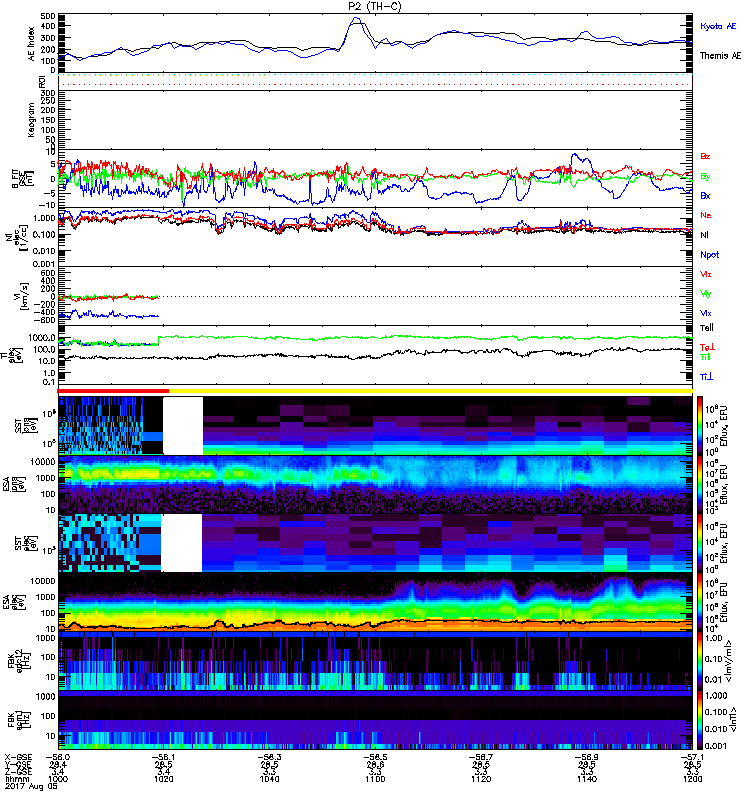
Task: Click the Keogram axis label
Action: click(x=31, y=119)
